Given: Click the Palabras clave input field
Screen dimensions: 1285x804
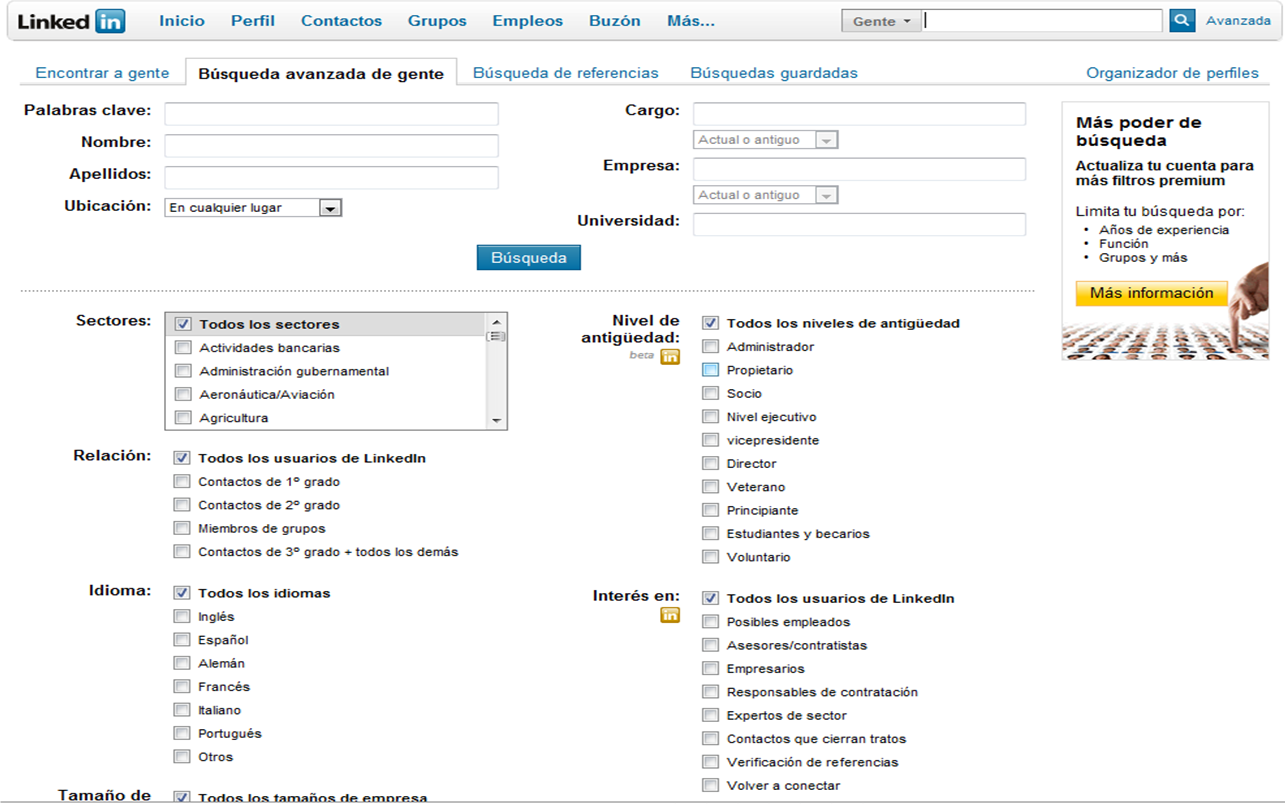Looking at the screenshot, I should [331, 114].
